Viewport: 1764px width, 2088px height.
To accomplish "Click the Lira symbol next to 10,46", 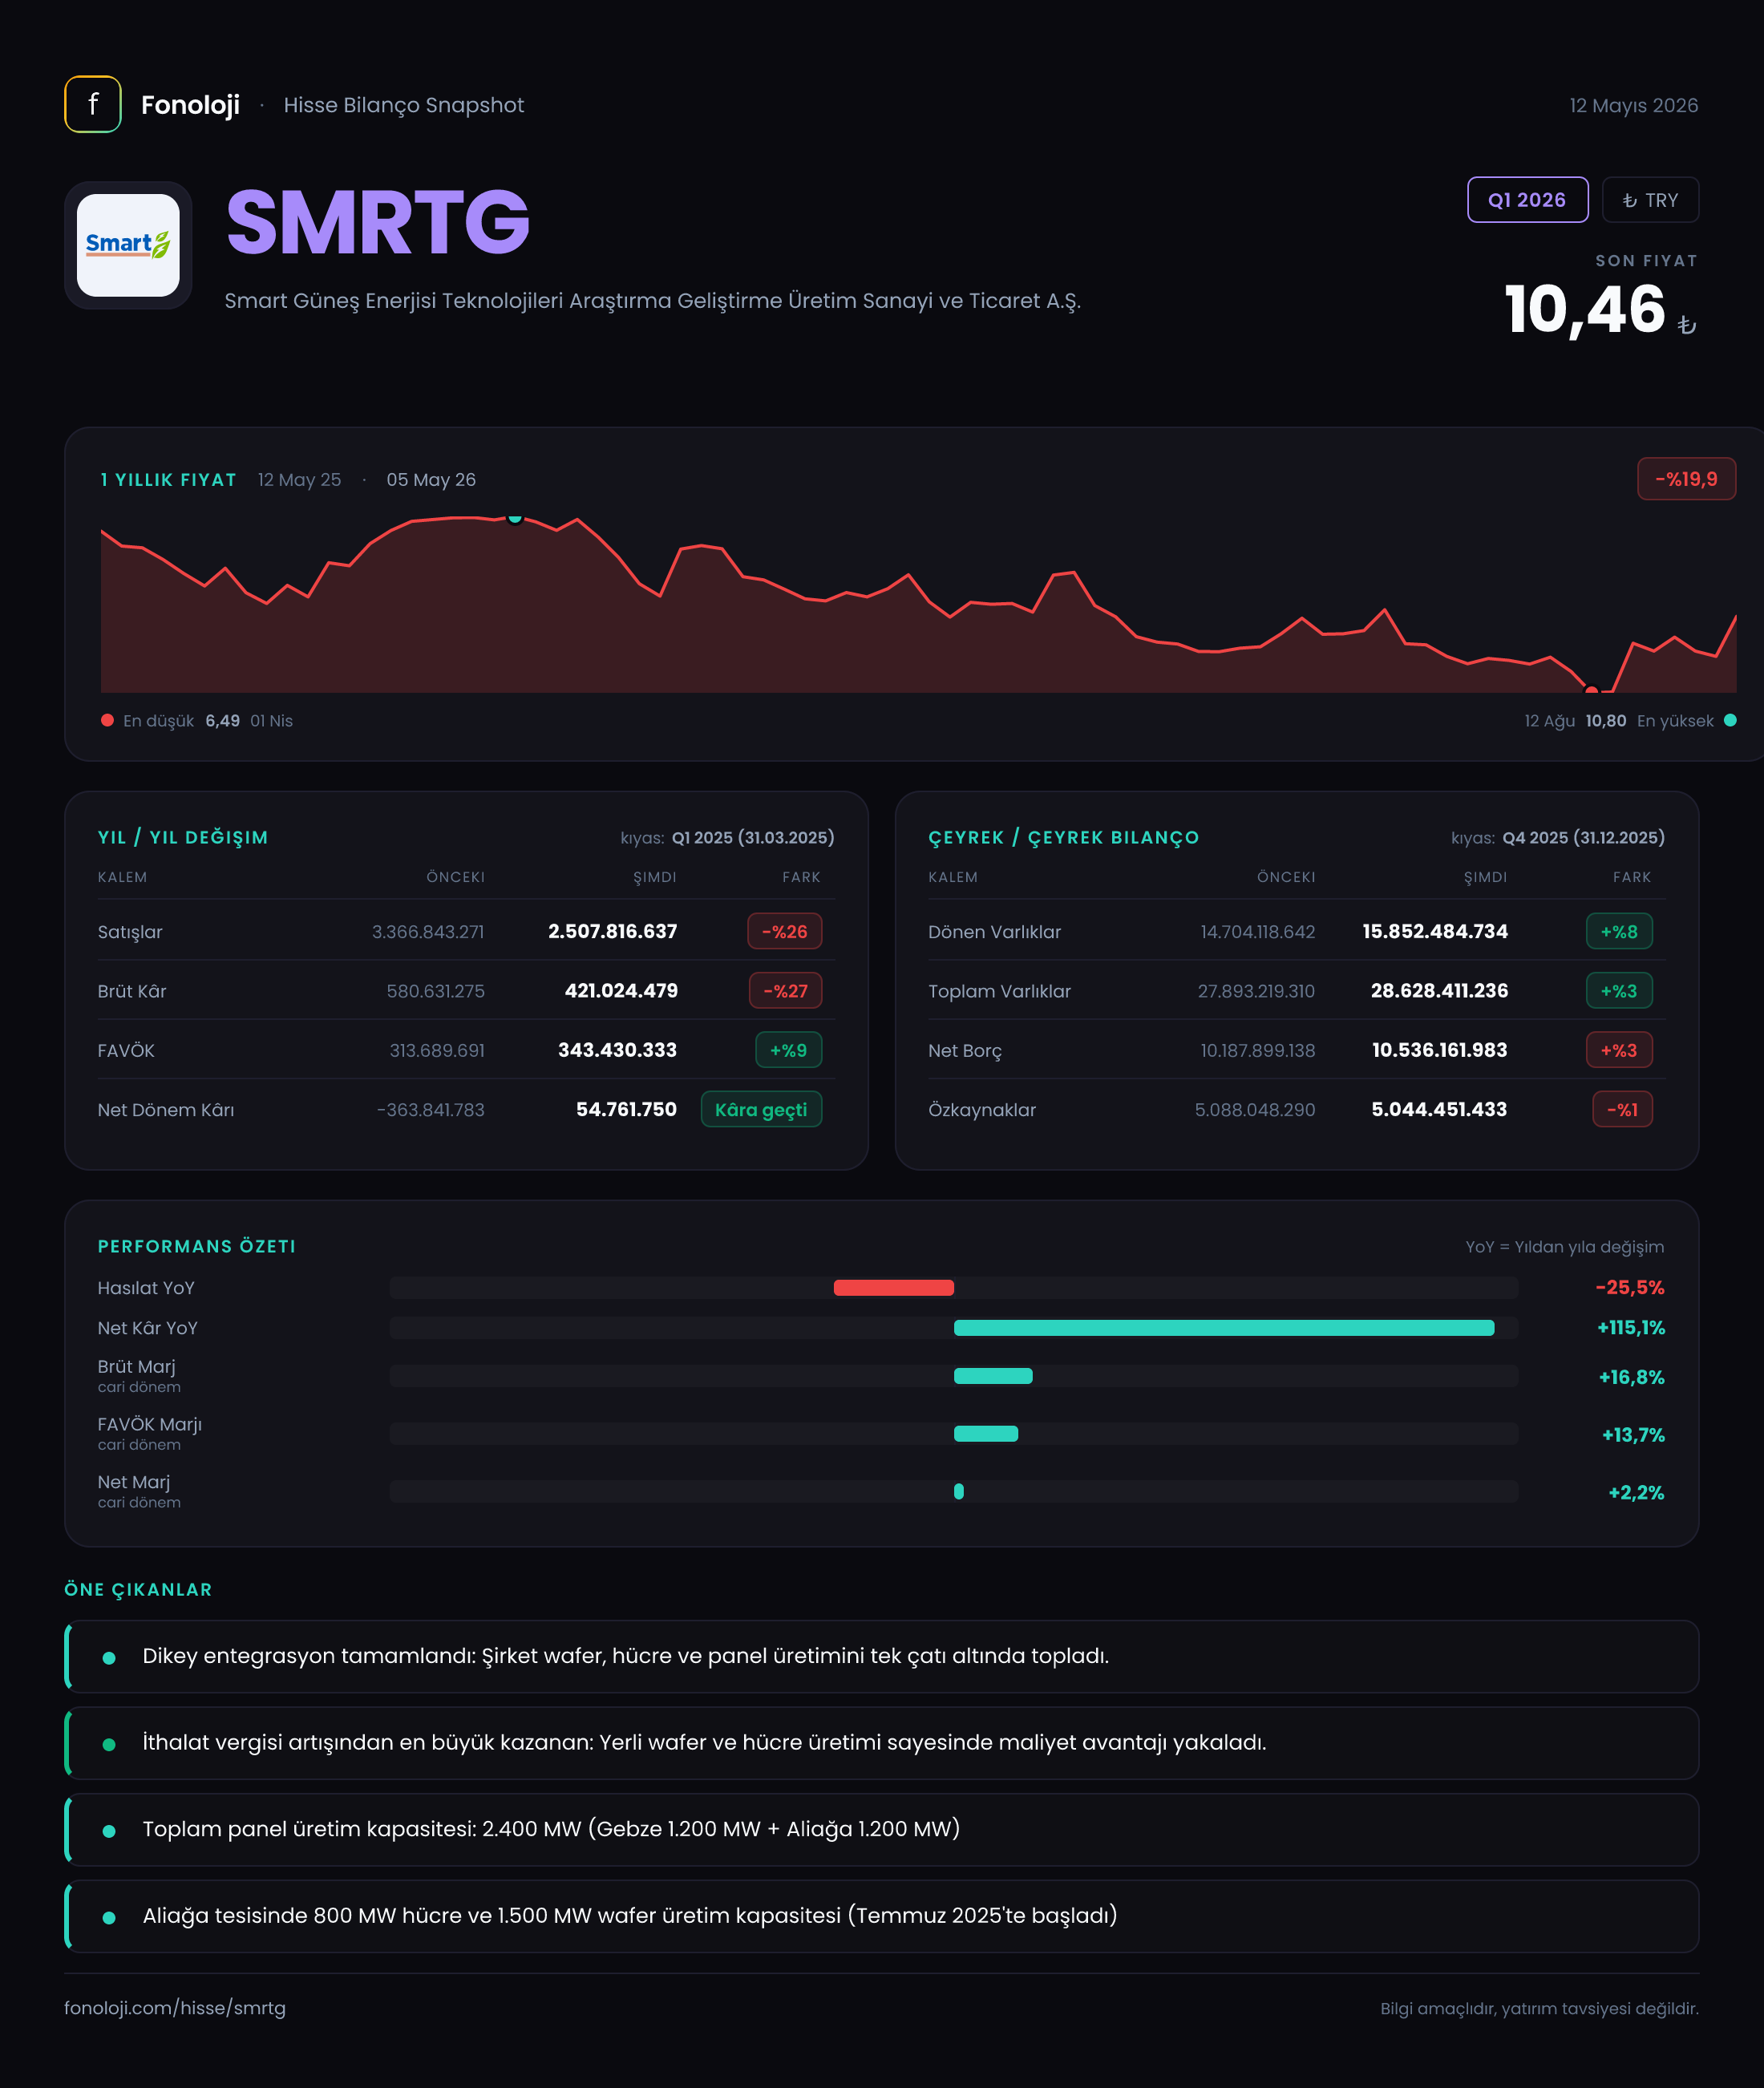I will tap(1687, 324).
